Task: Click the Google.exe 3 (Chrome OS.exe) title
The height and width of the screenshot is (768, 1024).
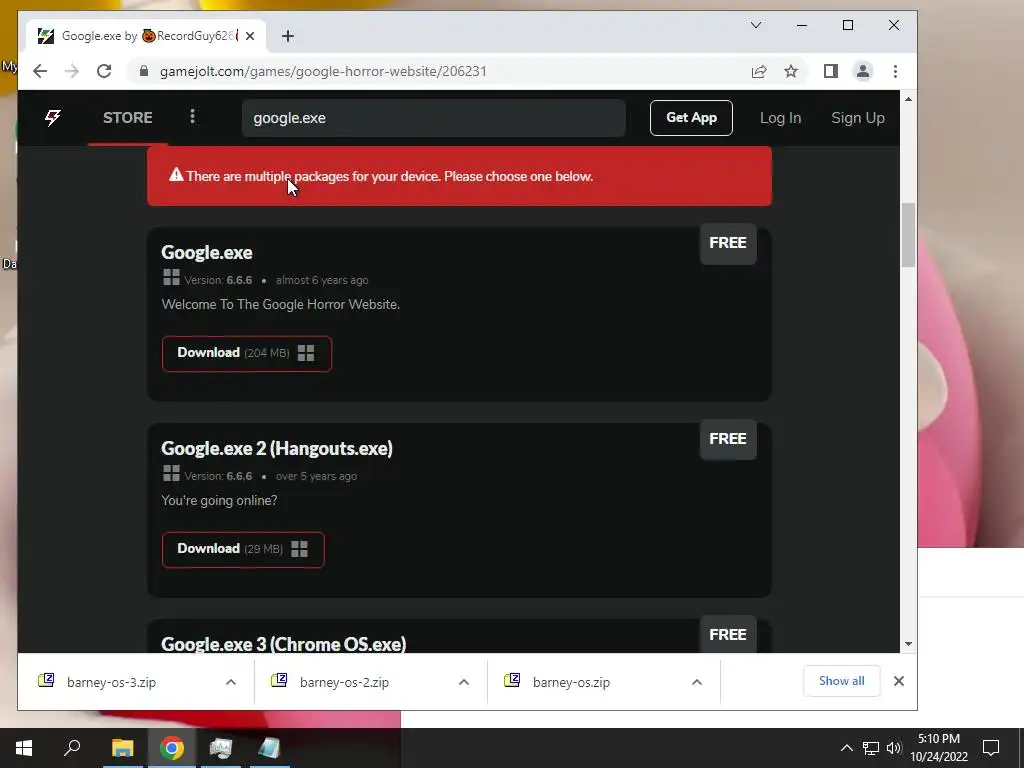Action: click(x=283, y=644)
